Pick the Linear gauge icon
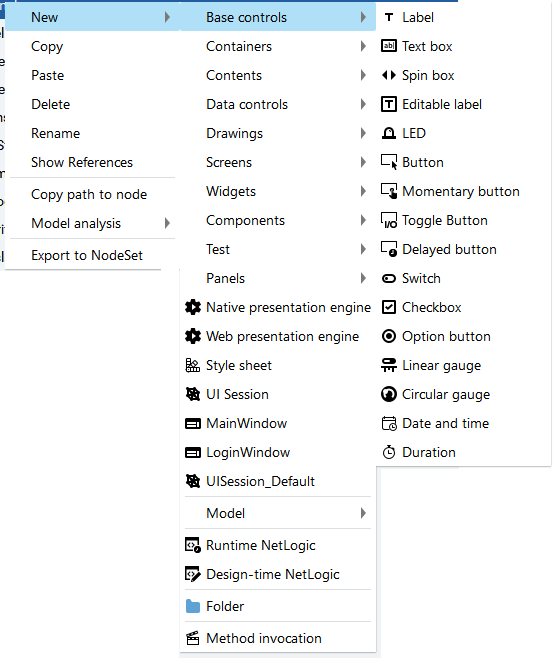The height and width of the screenshot is (658, 559). (x=389, y=366)
